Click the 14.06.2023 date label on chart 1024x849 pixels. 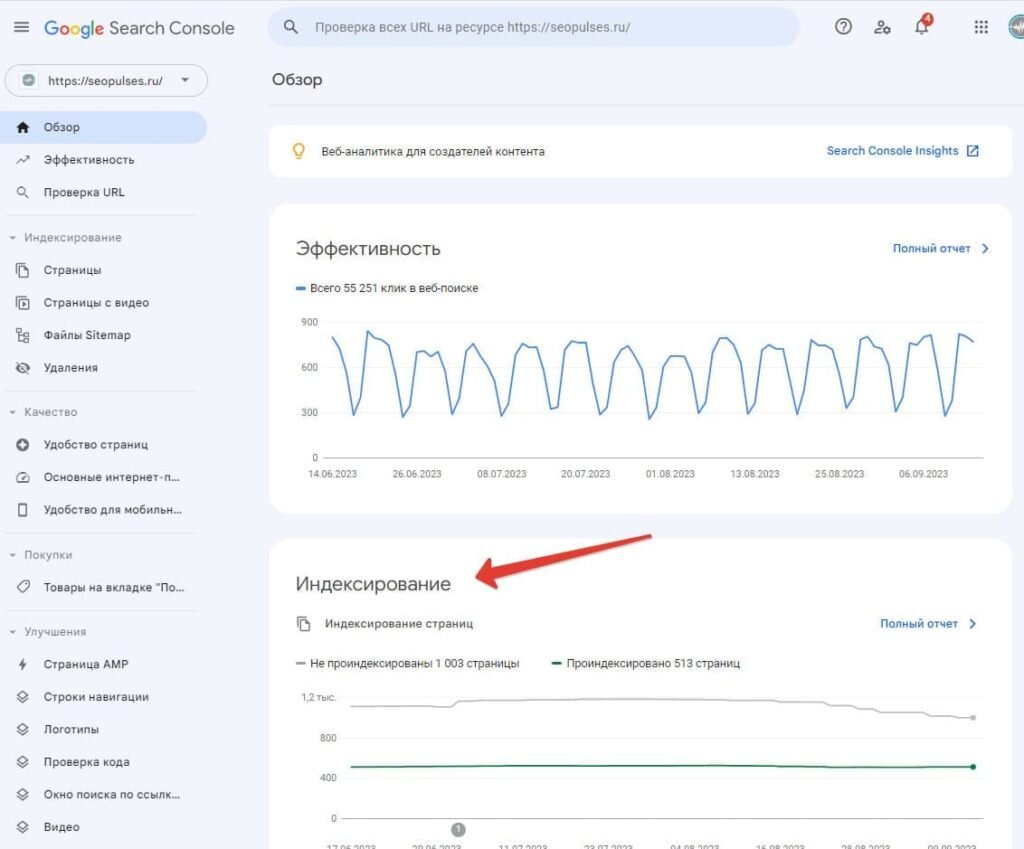tap(332, 473)
